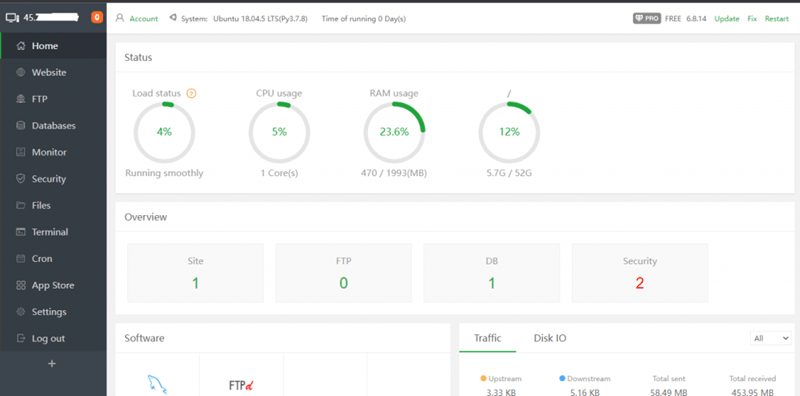The width and height of the screenshot is (800, 396).
Task: Click the 'Total received' label
Action: click(x=753, y=379)
